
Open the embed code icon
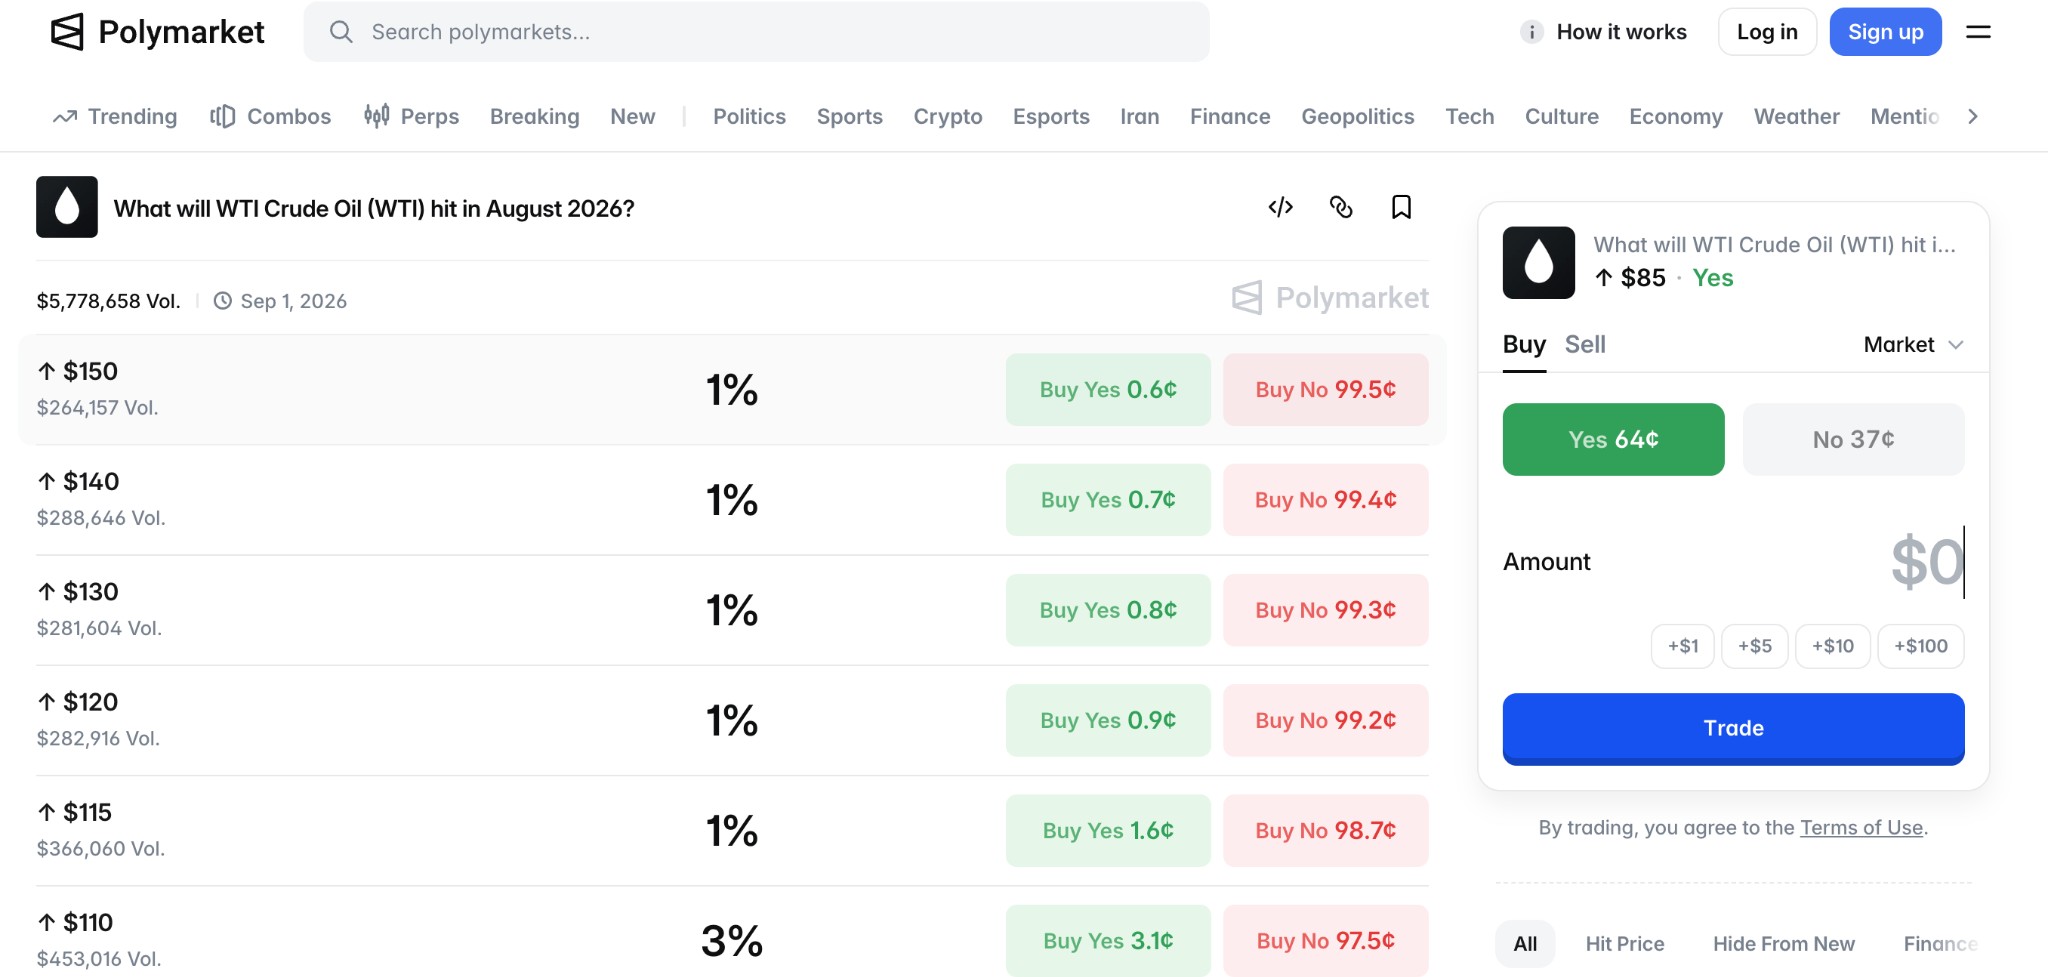tap(1281, 207)
